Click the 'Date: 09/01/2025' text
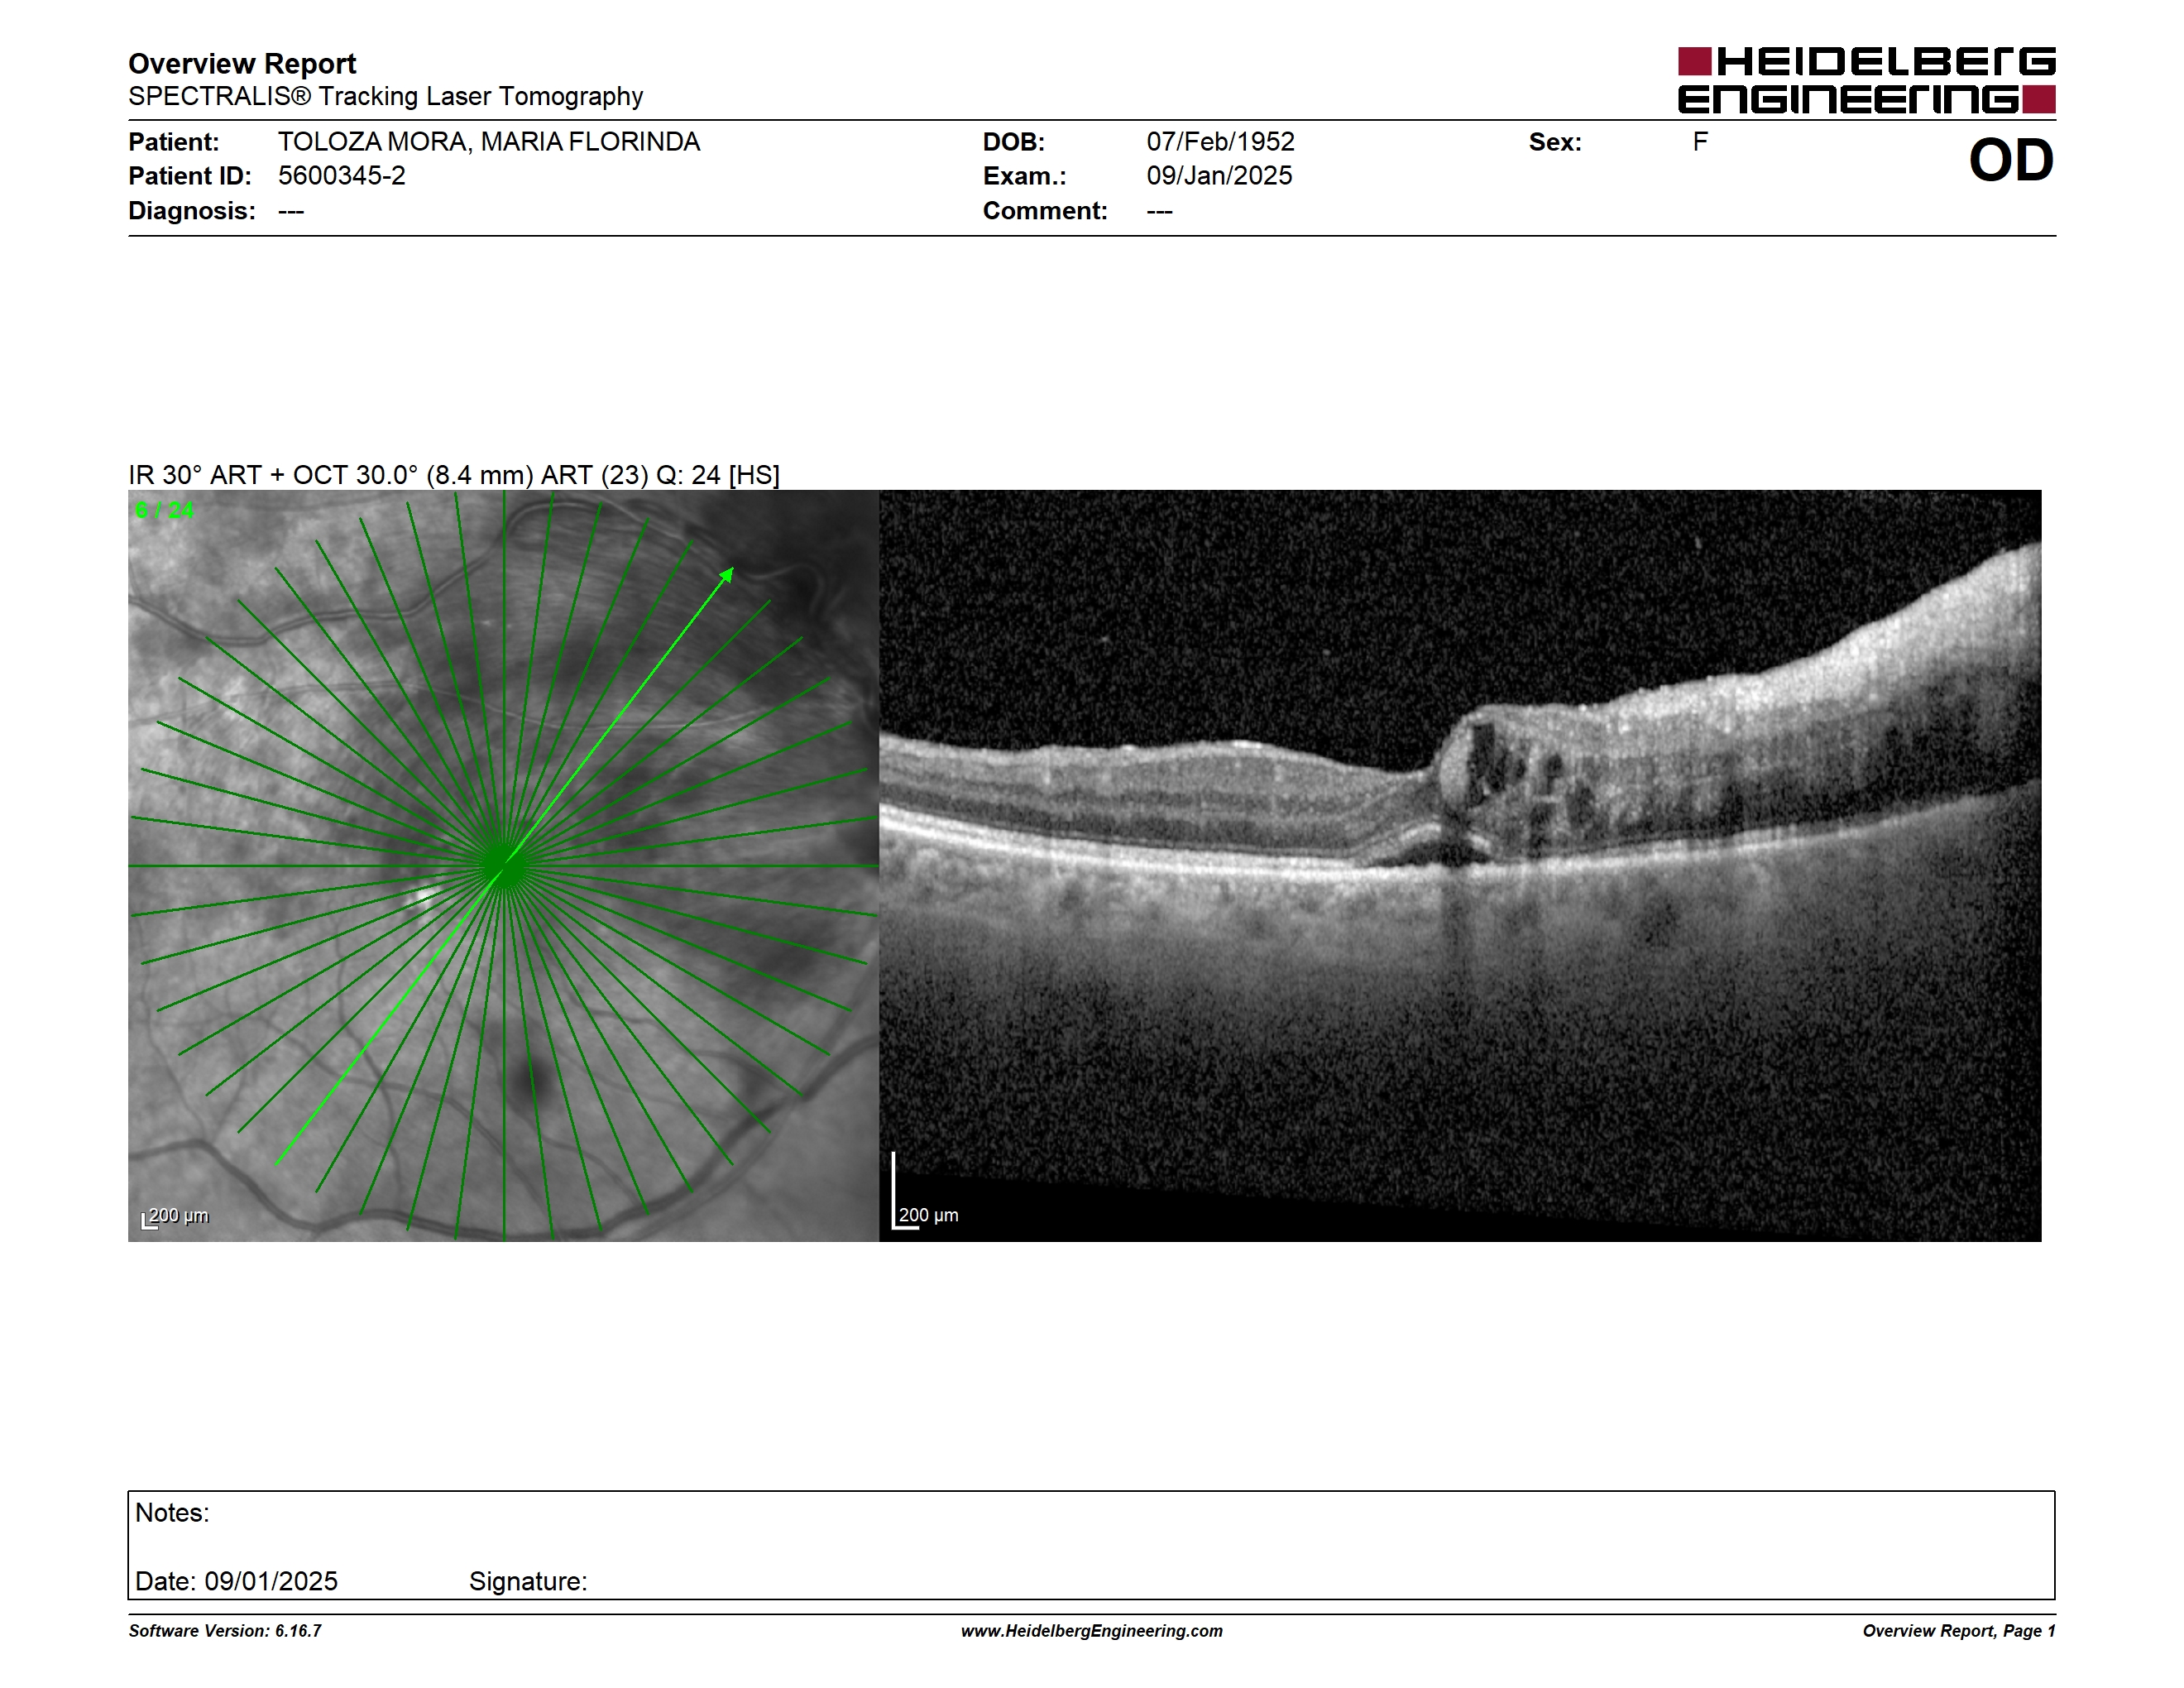2184x1688 pixels. 236,1581
